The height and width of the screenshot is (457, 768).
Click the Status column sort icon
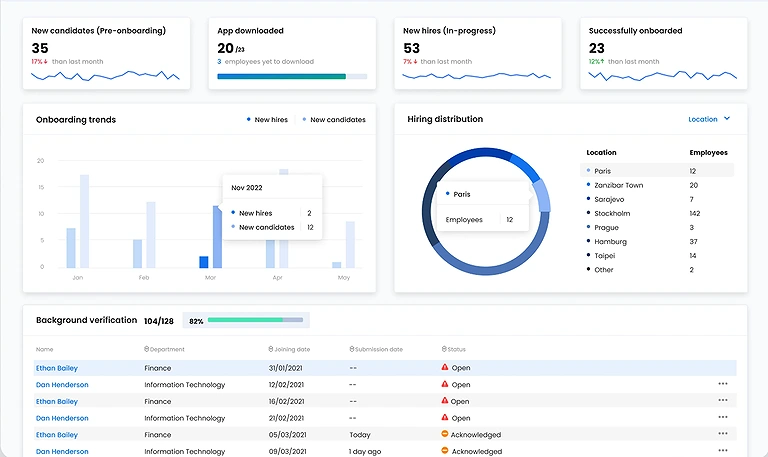(444, 349)
